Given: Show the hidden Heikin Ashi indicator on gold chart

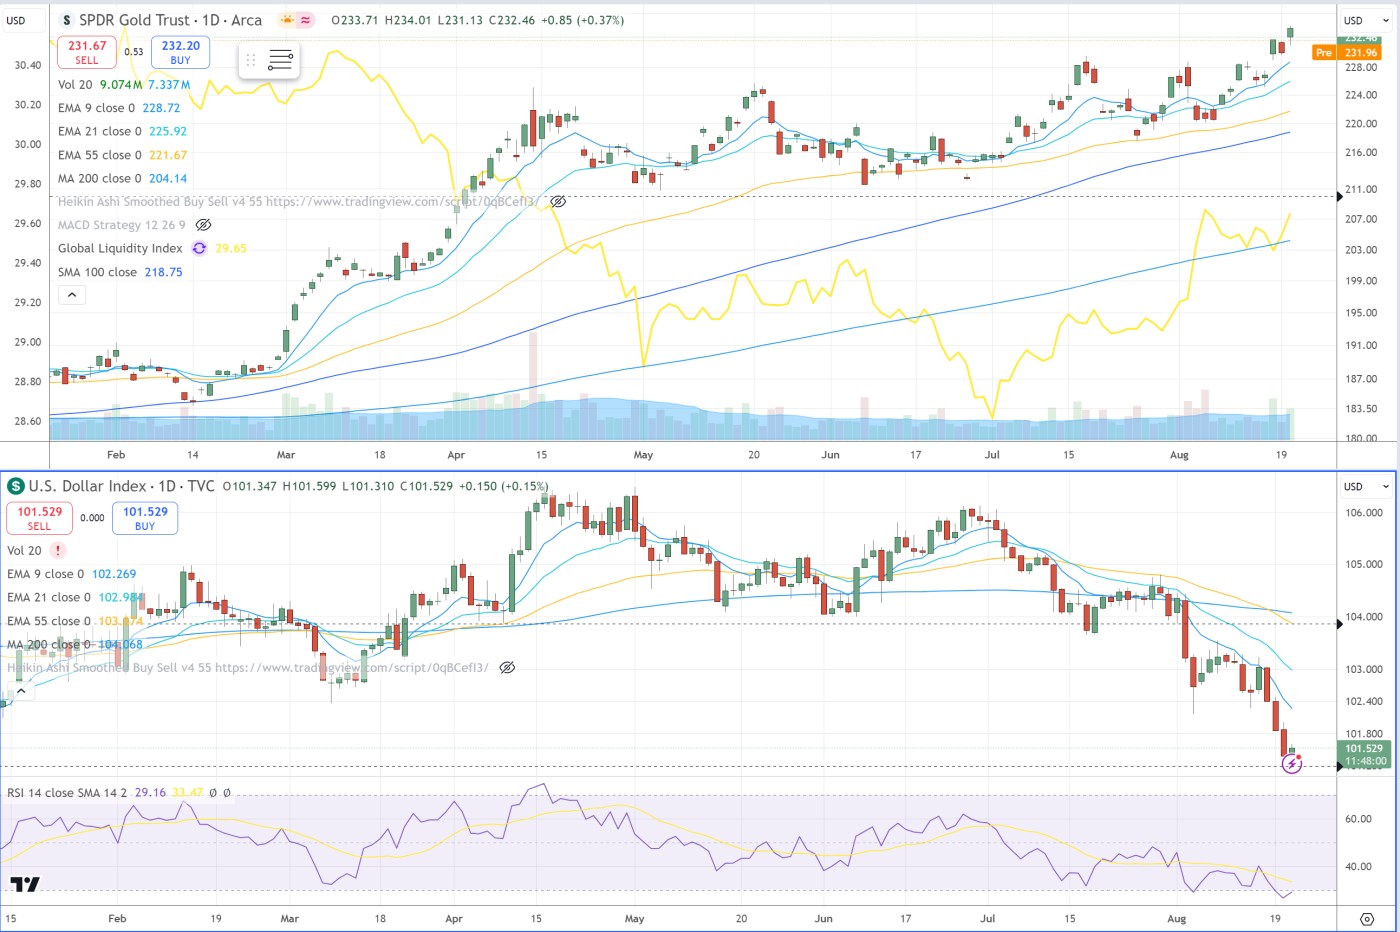Looking at the screenshot, I should [x=558, y=202].
